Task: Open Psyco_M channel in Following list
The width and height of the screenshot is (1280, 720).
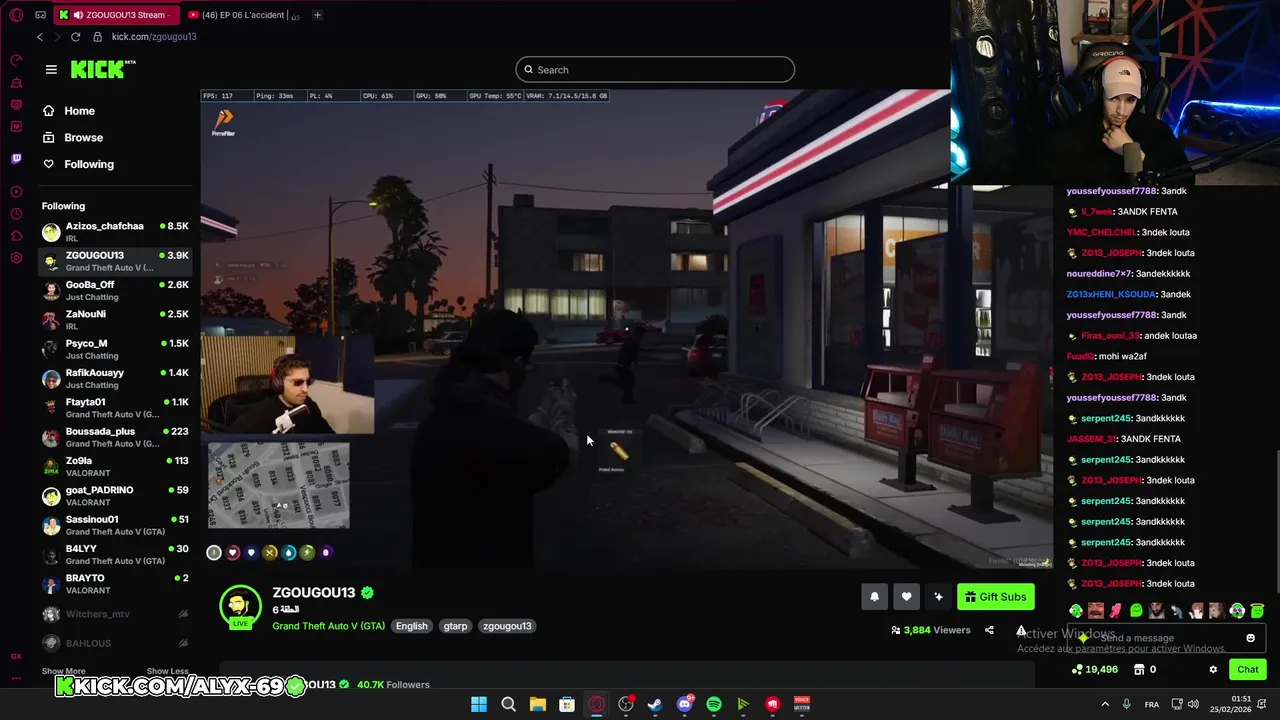Action: tap(115, 349)
